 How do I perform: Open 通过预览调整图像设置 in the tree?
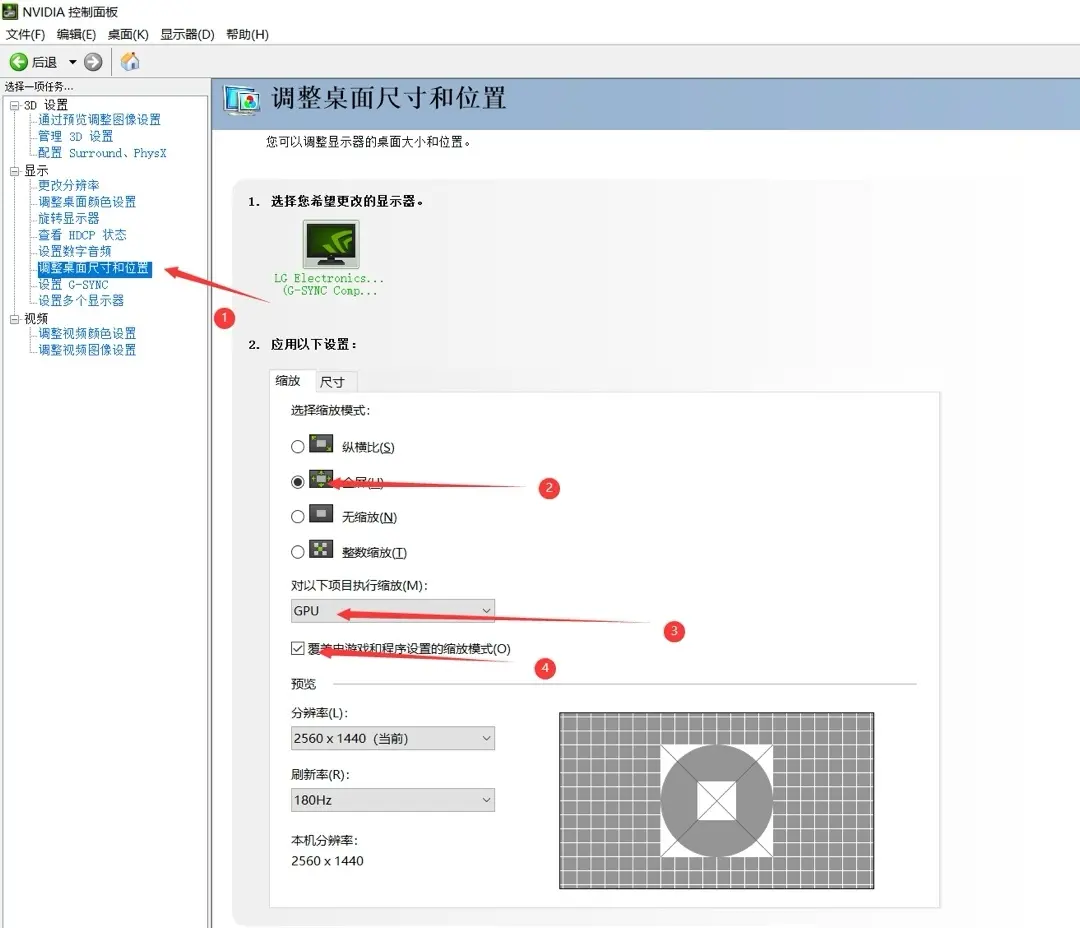(99, 120)
